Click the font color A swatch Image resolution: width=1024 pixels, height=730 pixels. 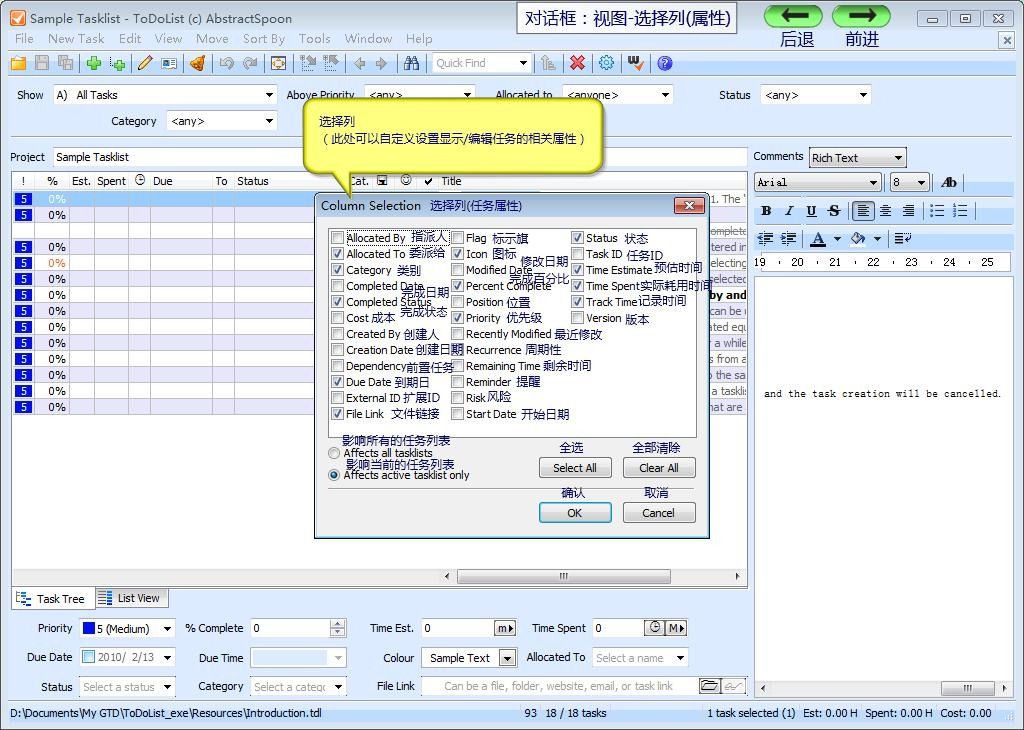(818, 239)
